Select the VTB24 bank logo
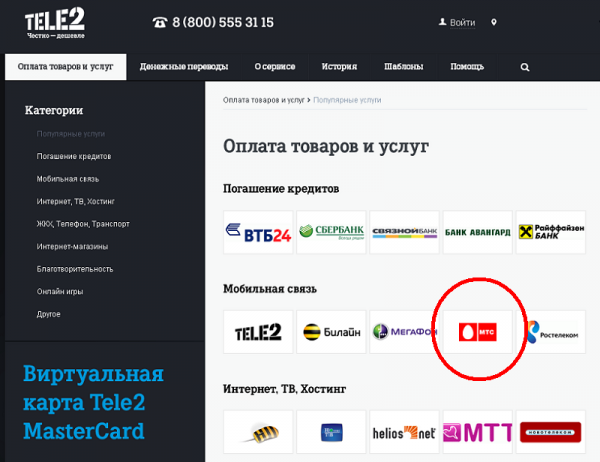The height and width of the screenshot is (462, 600). 258,232
